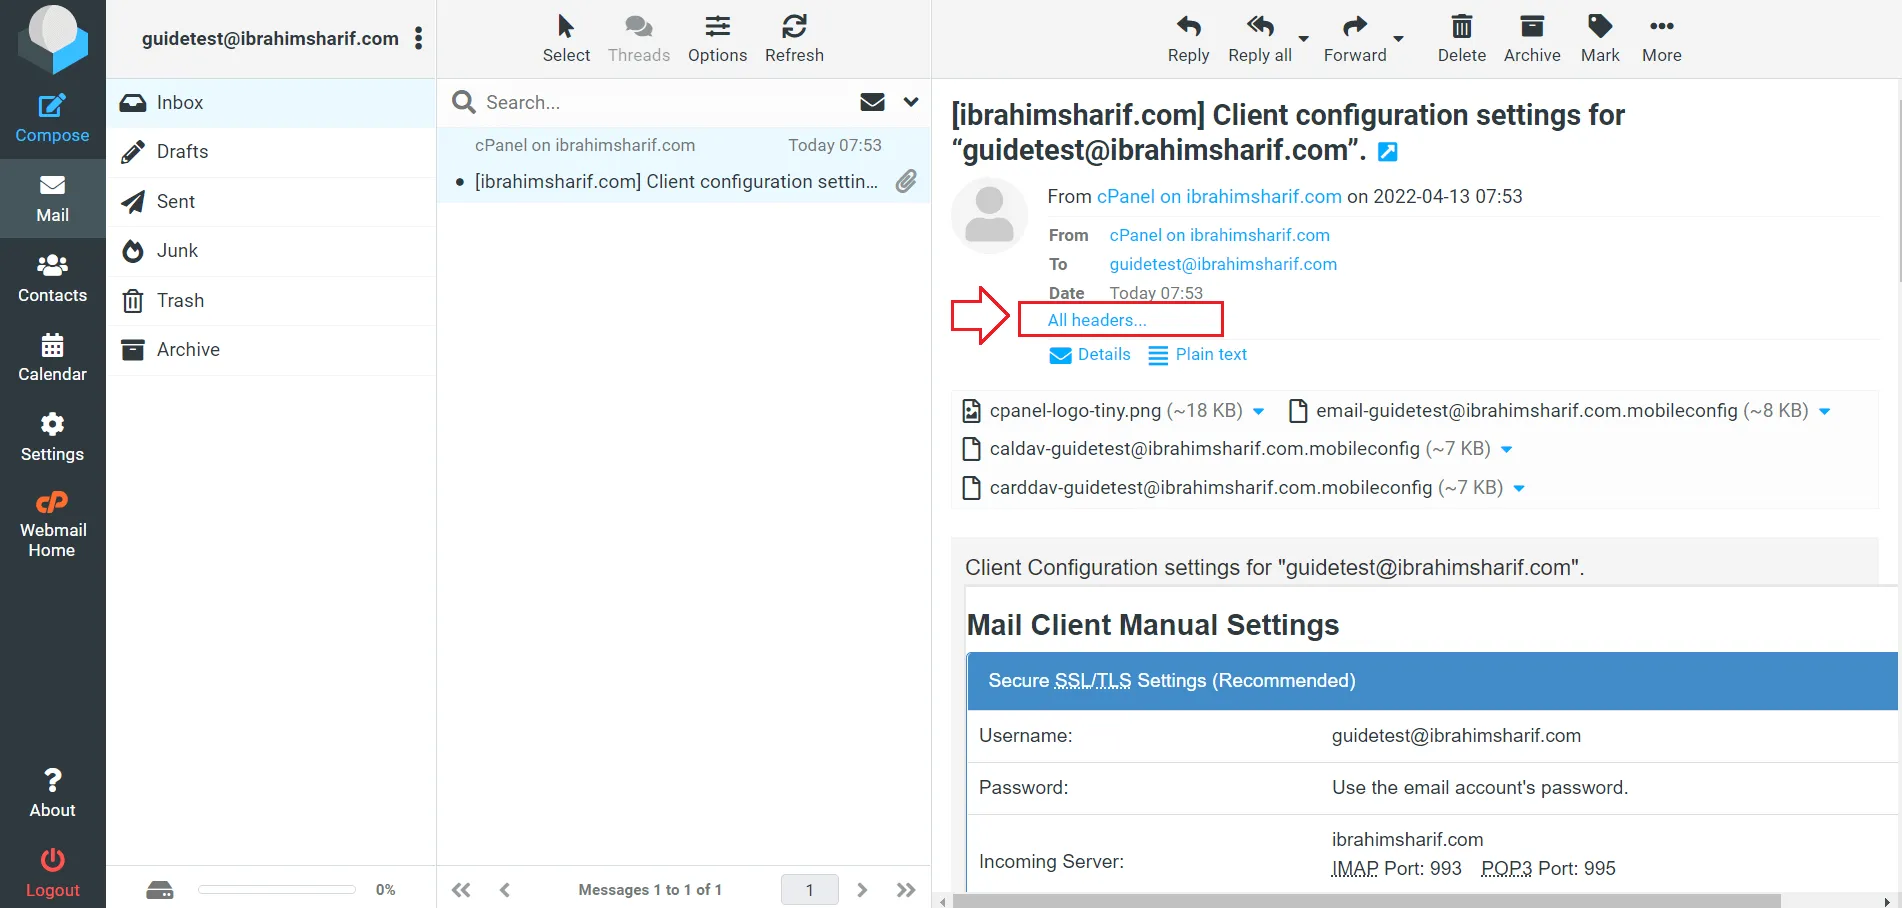Toggle Details header view
1902x908 pixels.
click(1090, 355)
